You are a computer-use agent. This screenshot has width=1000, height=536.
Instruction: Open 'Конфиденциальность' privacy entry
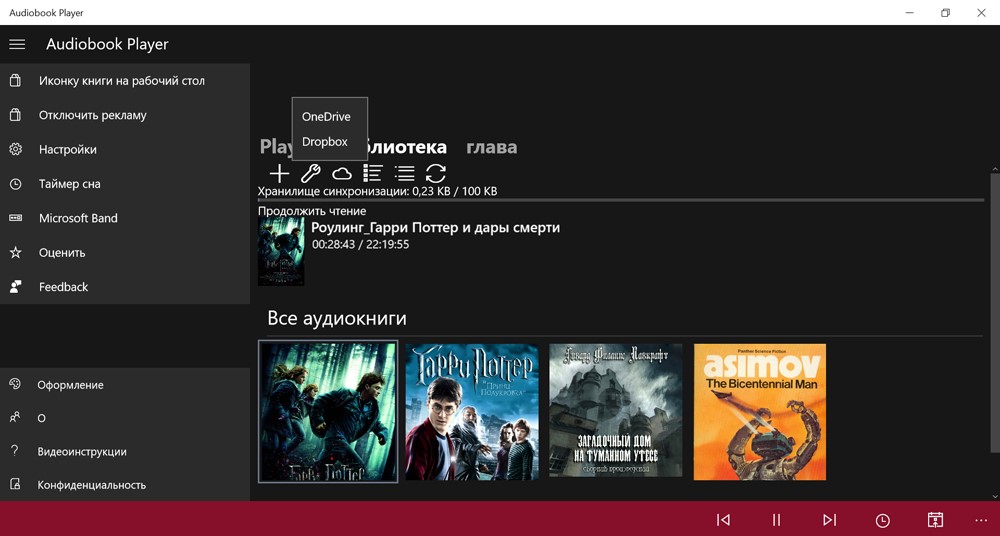pyautogui.click(x=125, y=484)
